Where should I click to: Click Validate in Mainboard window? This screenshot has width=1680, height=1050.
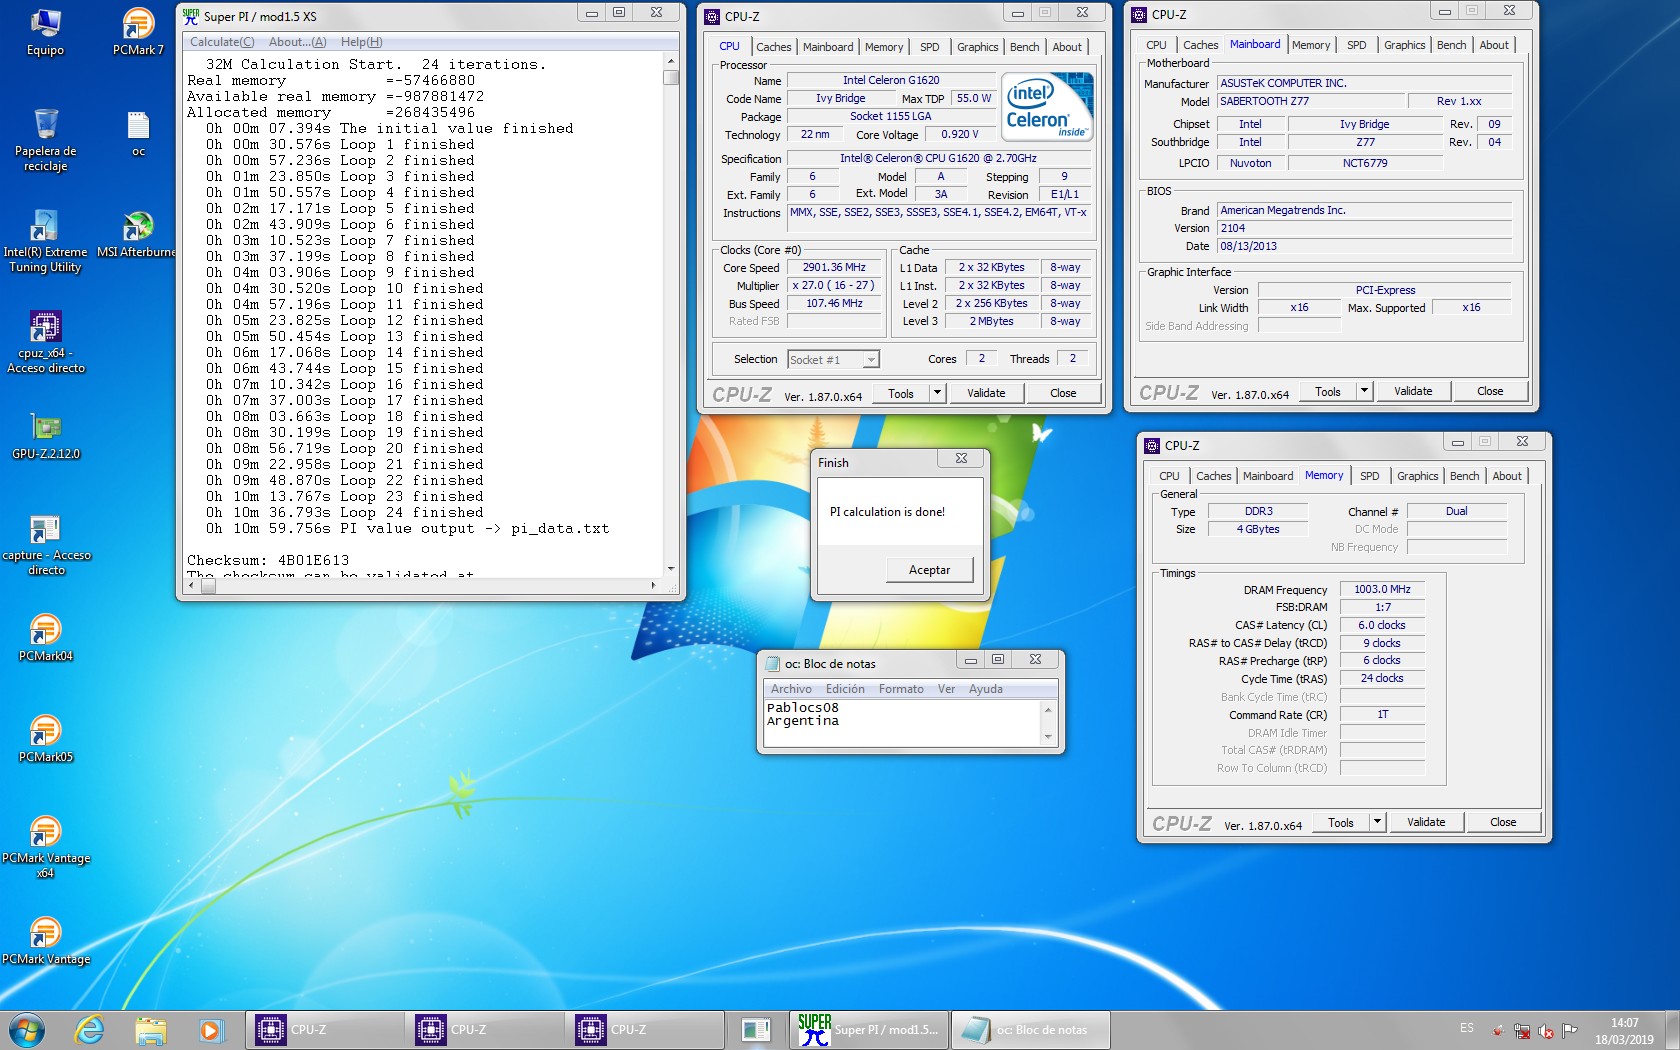(1413, 391)
